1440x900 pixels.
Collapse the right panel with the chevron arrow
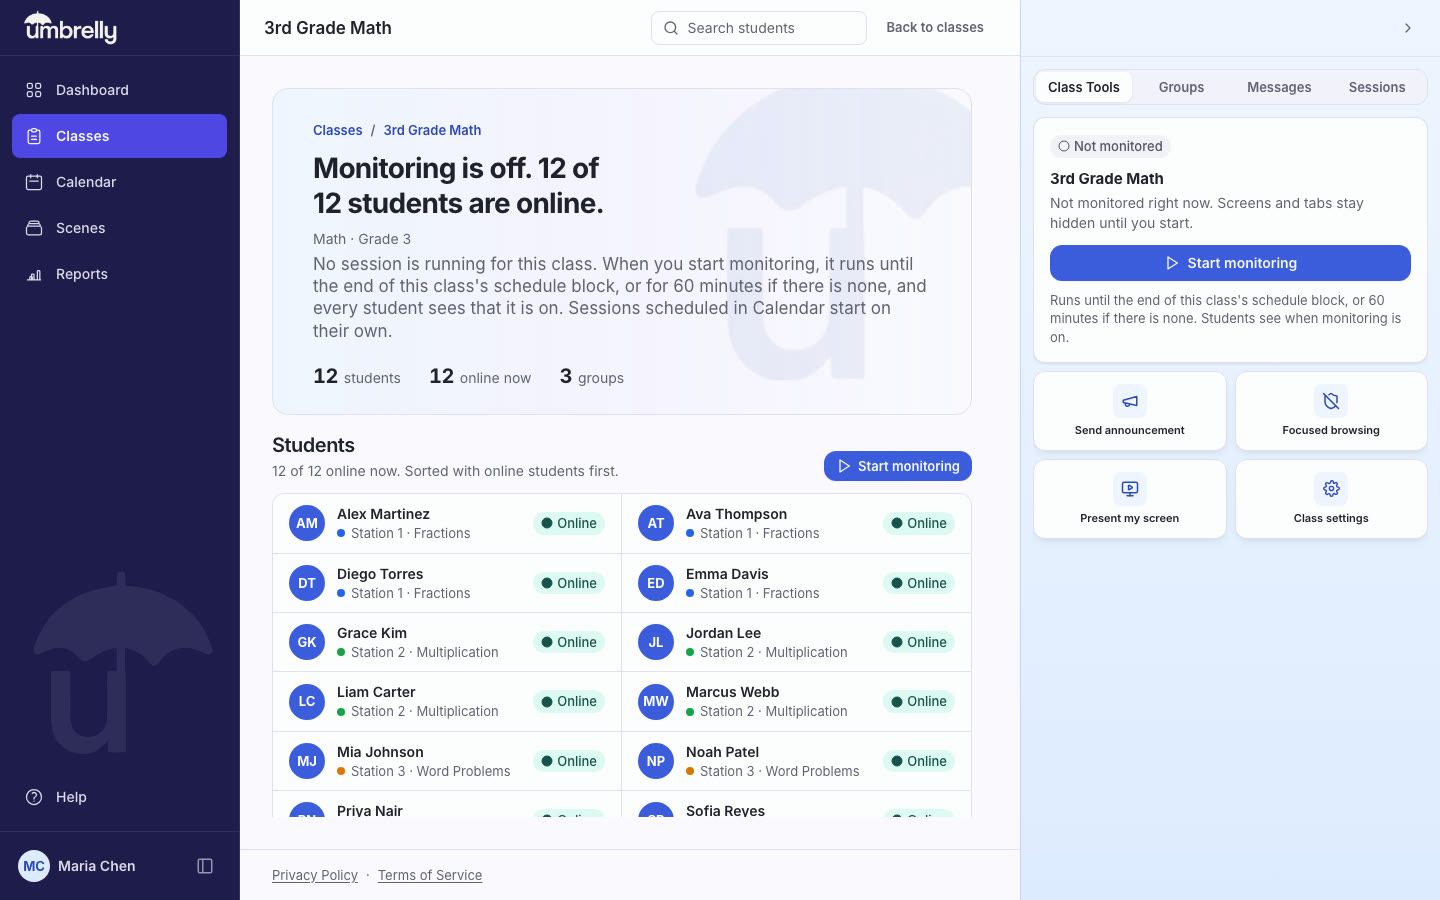click(1407, 28)
